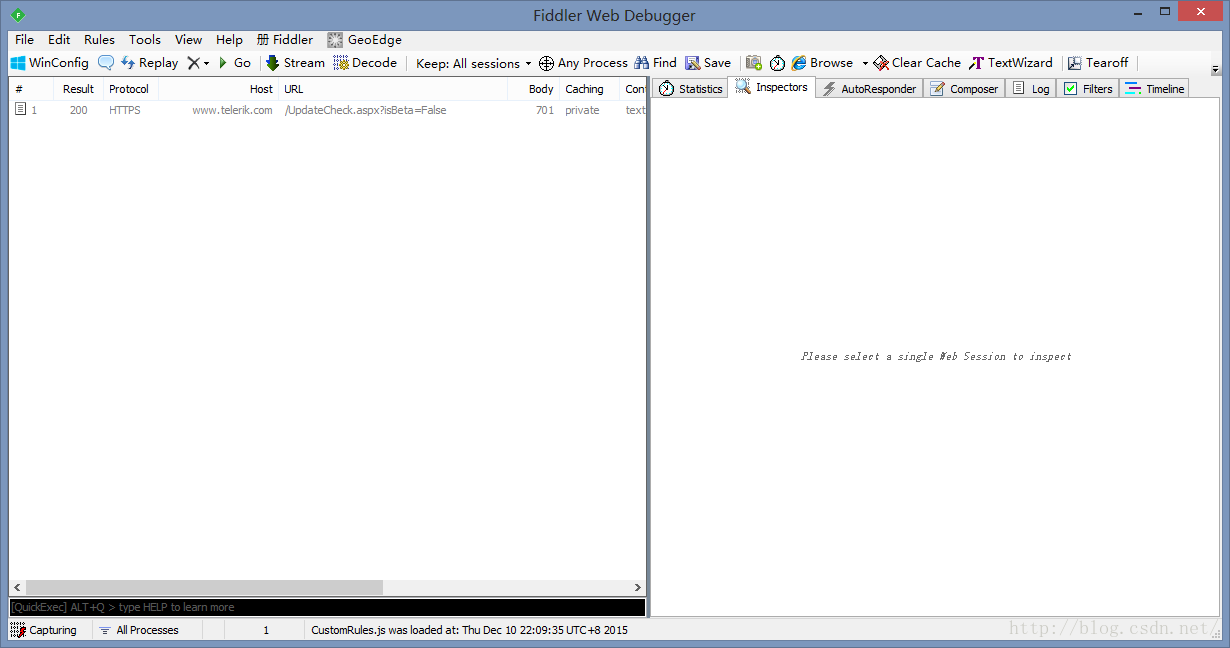Click the HTTPS protocol cell
Screen dimensions: 1230x648
(x=125, y=111)
